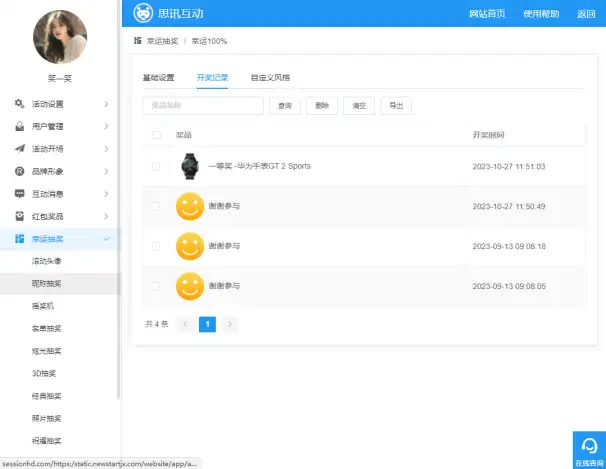Screen dimensions: 606x469
Task: Collapse the 幸运抽奖 menu chevron
Action: [x=106, y=239]
